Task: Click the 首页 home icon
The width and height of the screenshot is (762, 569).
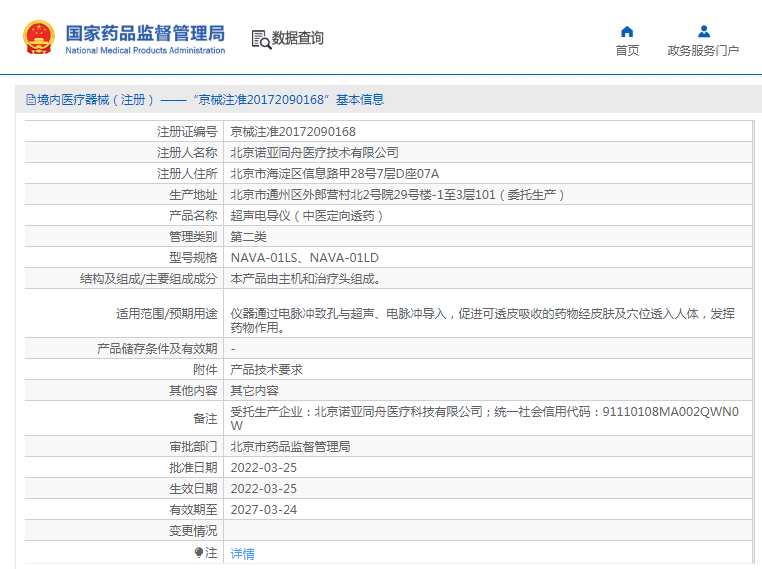Action: [627, 32]
